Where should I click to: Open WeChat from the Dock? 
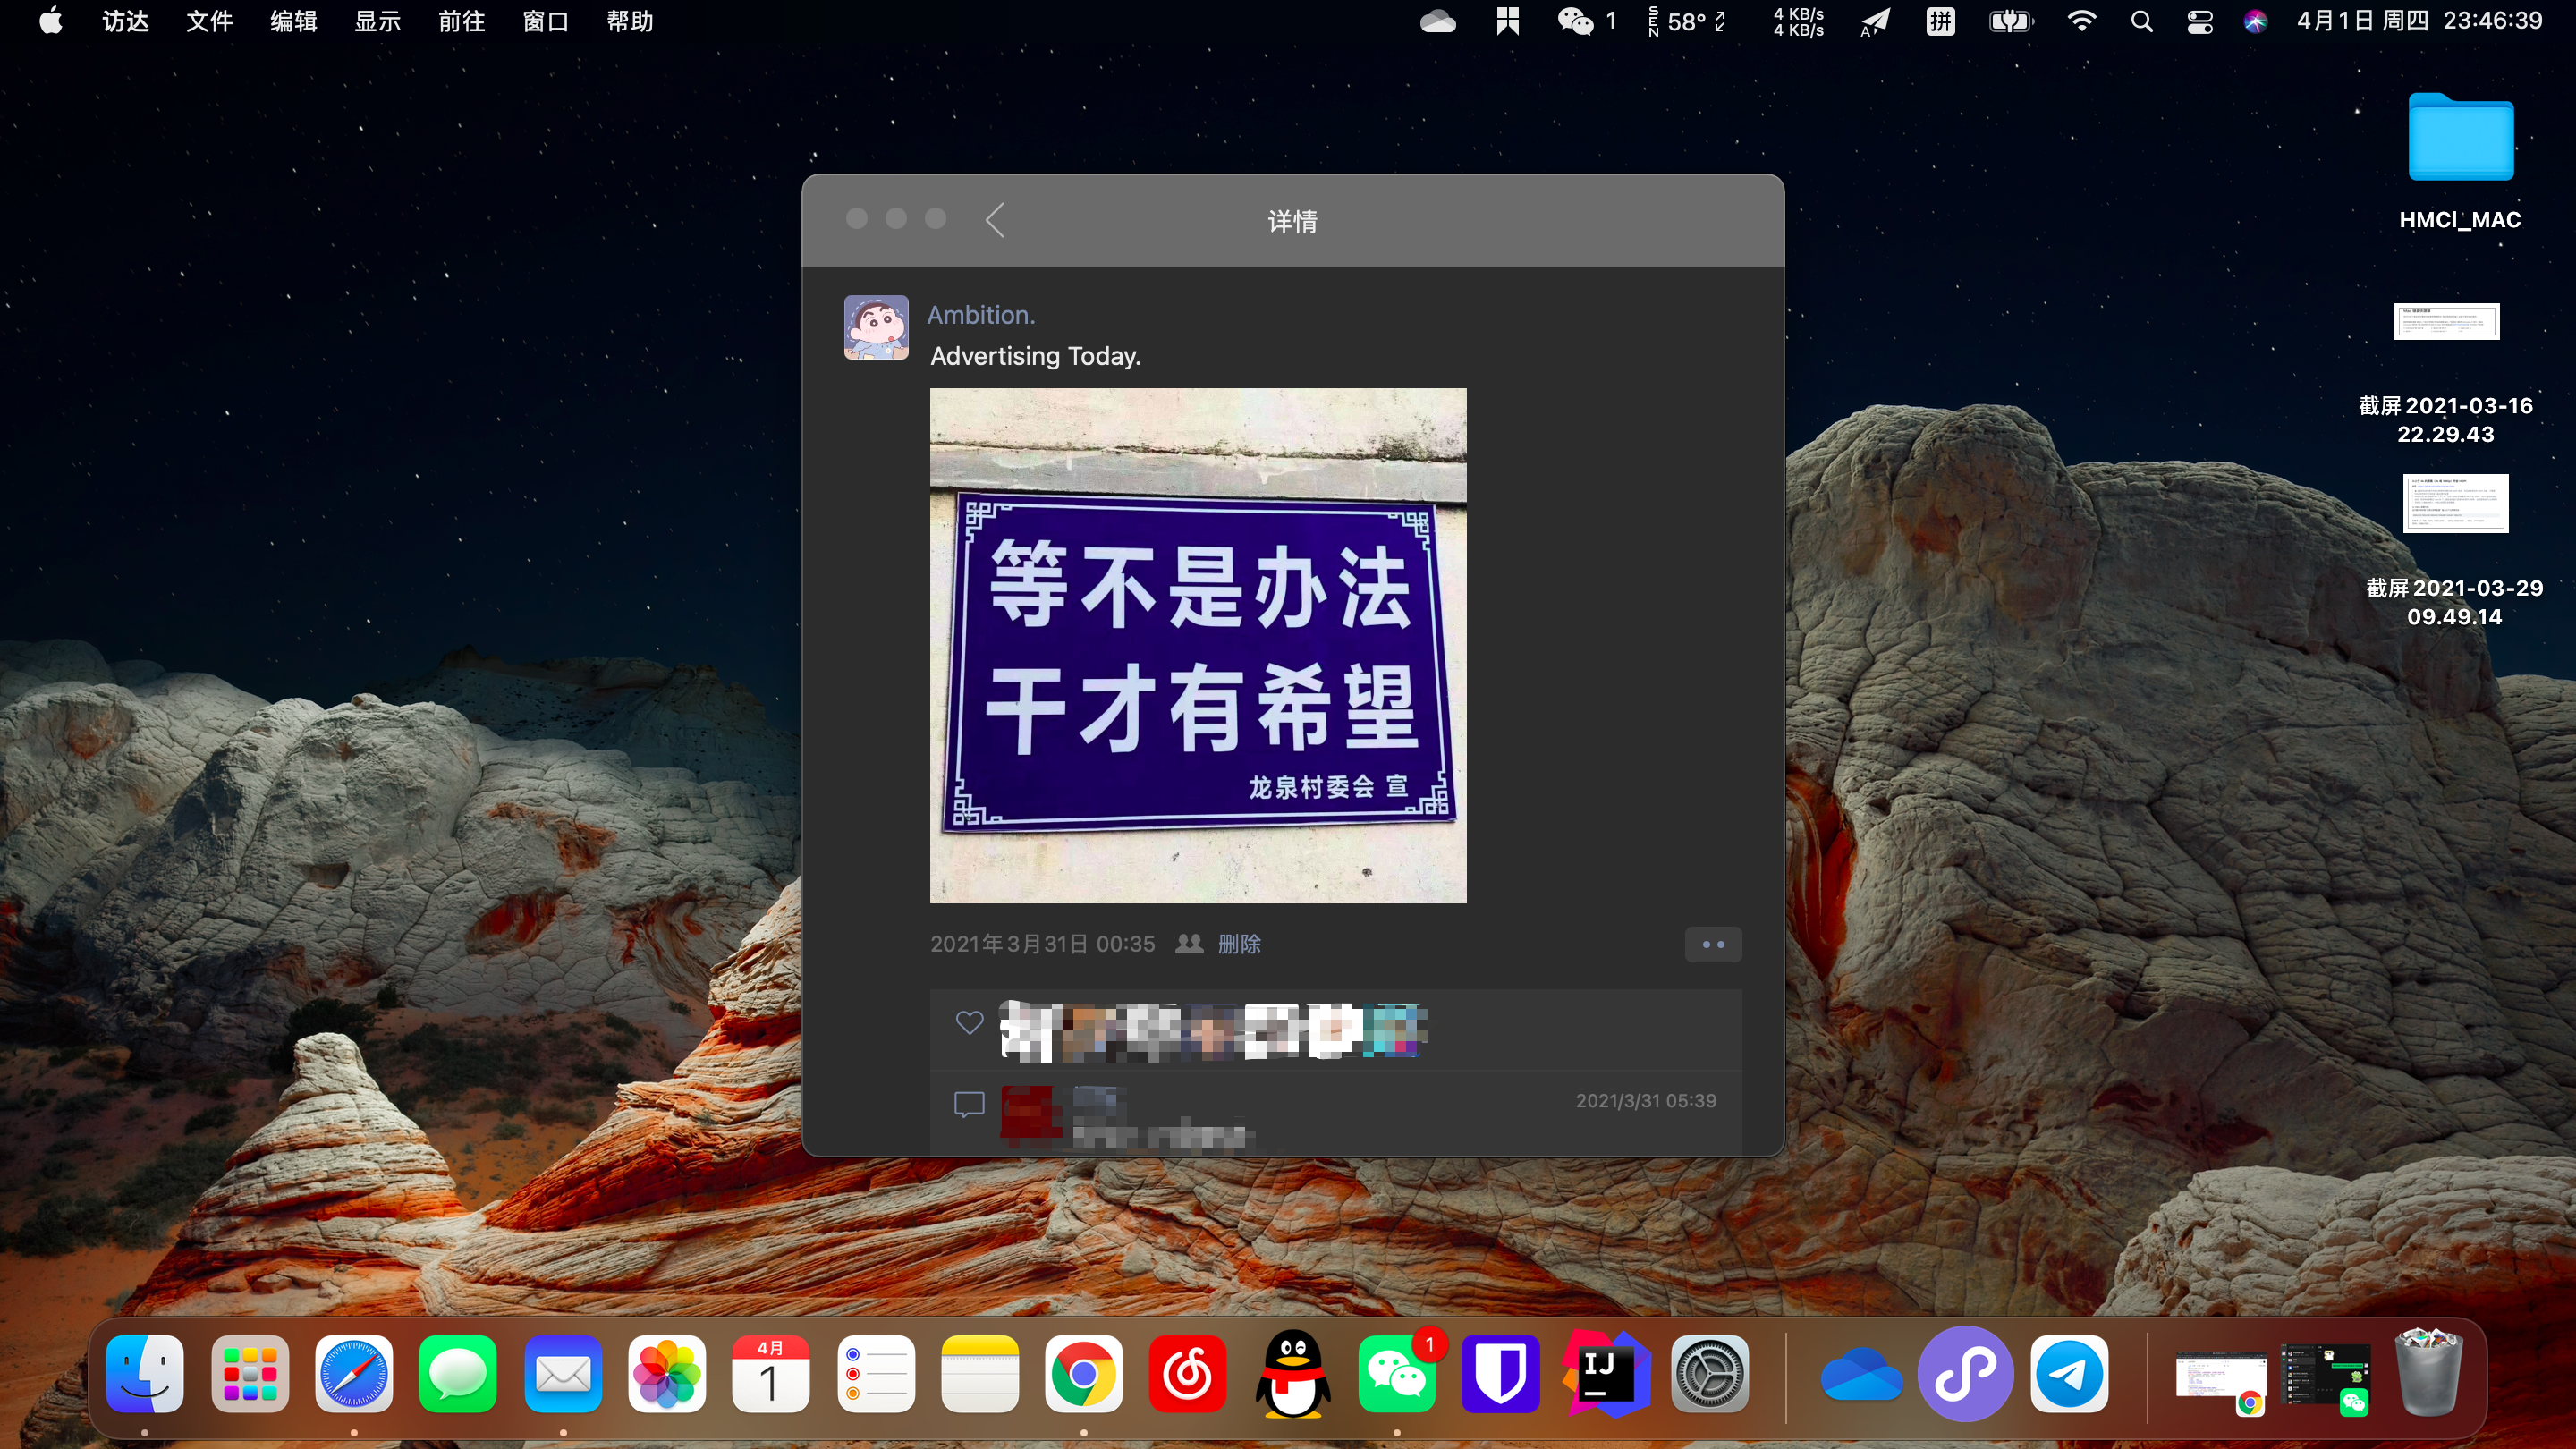point(1397,1373)
